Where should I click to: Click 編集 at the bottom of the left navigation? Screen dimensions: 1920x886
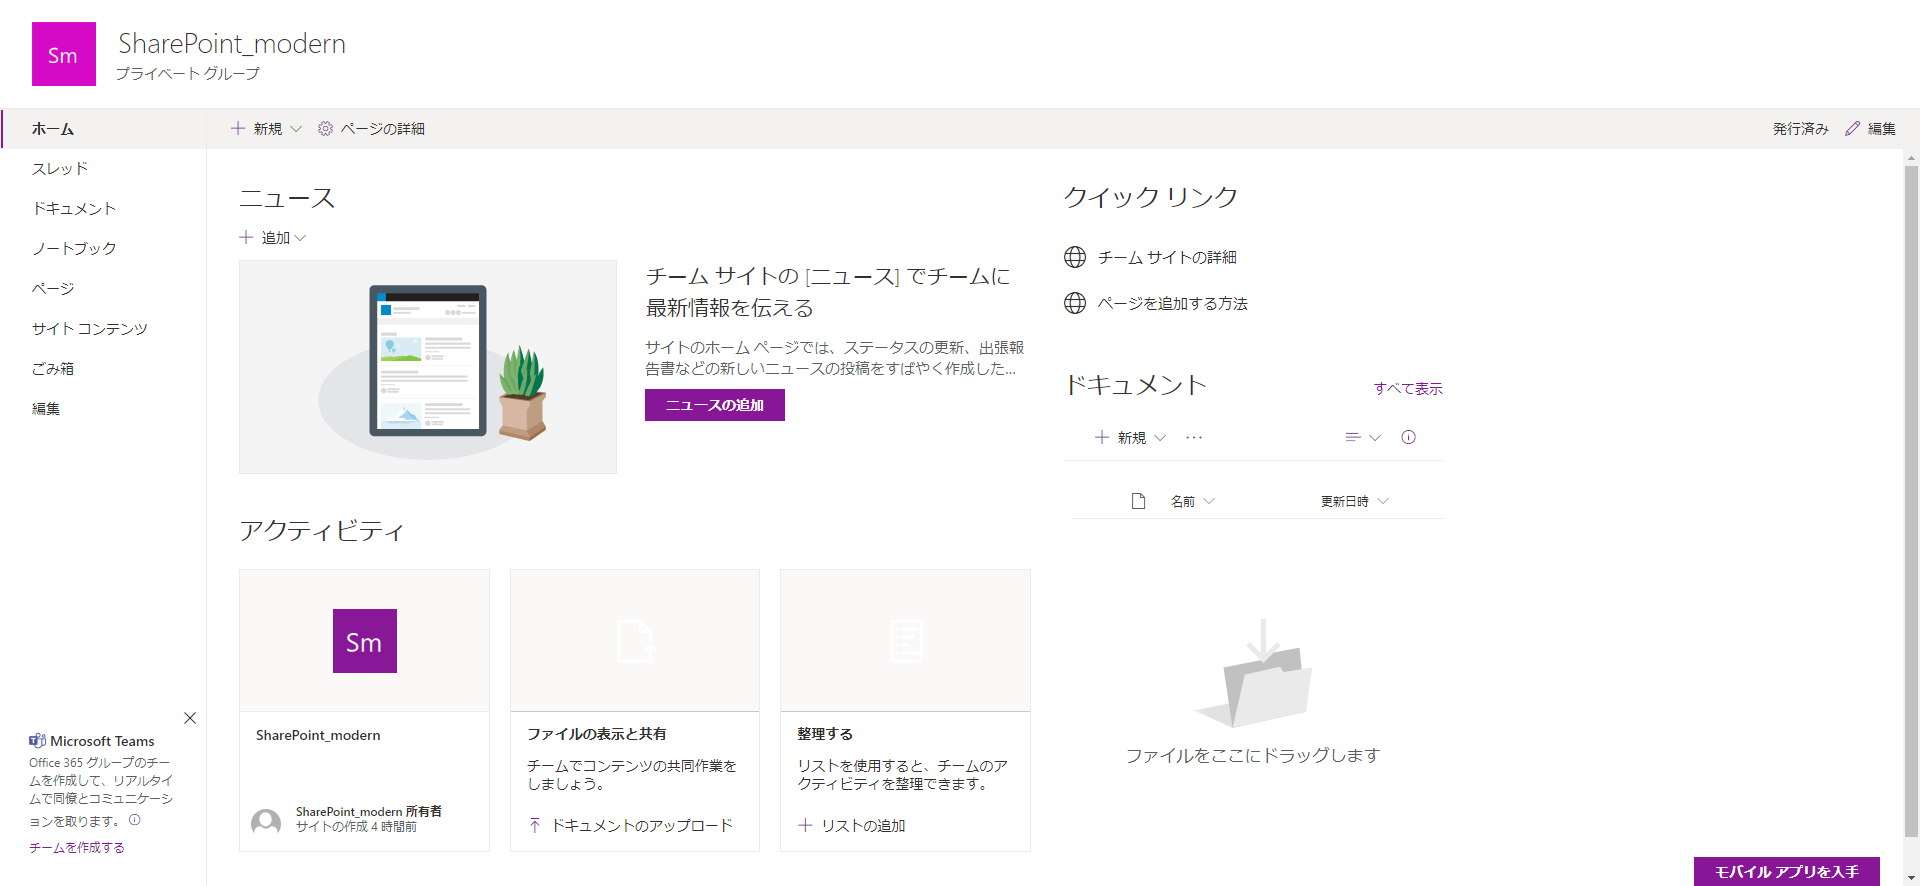click(x=46, y=409)
